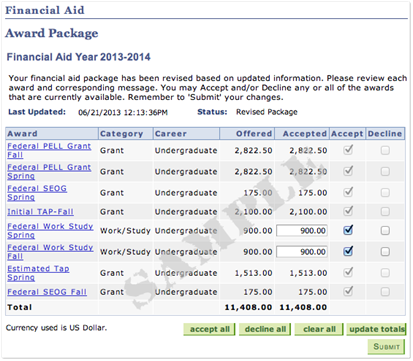
Task: Click the Award Package heading
Action: tap(52, 33)
